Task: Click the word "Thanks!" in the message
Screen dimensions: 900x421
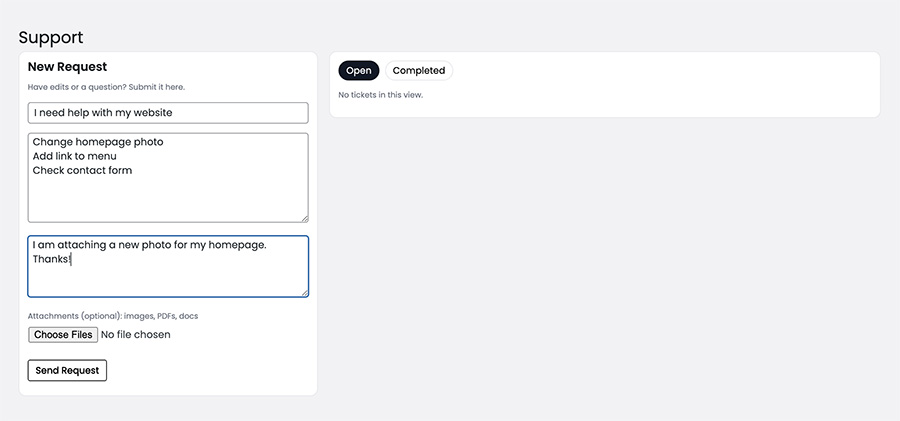Action: (x=51, y=259)
